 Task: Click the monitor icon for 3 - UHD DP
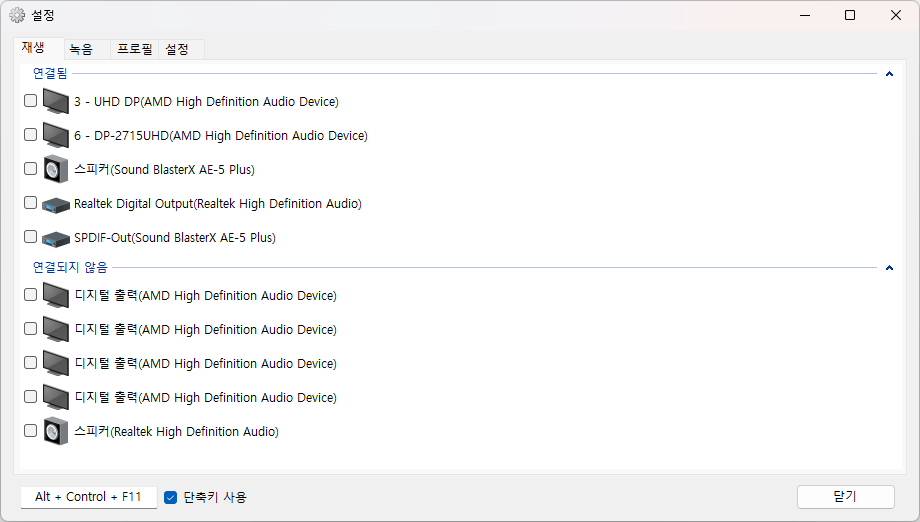tap(56, 101)
